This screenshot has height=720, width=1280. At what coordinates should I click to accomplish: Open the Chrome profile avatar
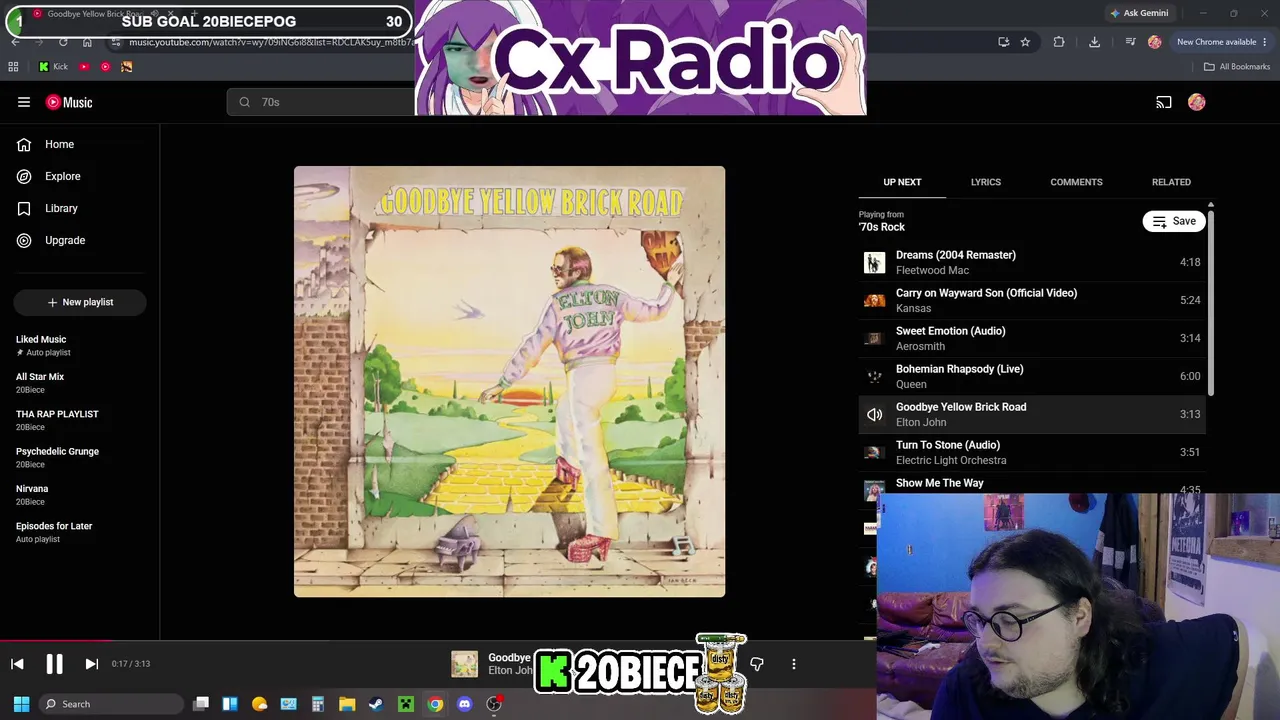[1155, 42]
